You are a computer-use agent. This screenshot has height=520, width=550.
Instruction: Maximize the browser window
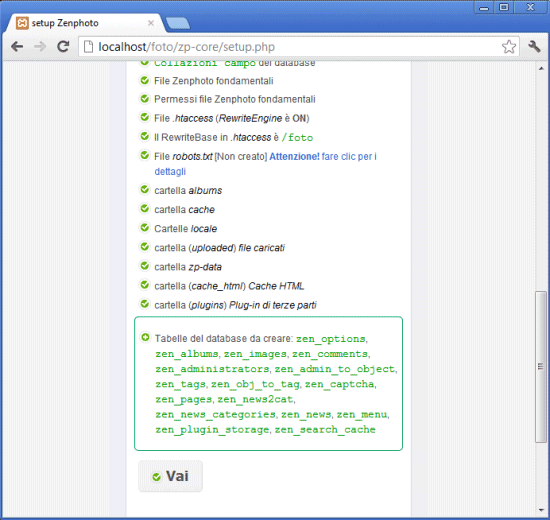(504, 8)
